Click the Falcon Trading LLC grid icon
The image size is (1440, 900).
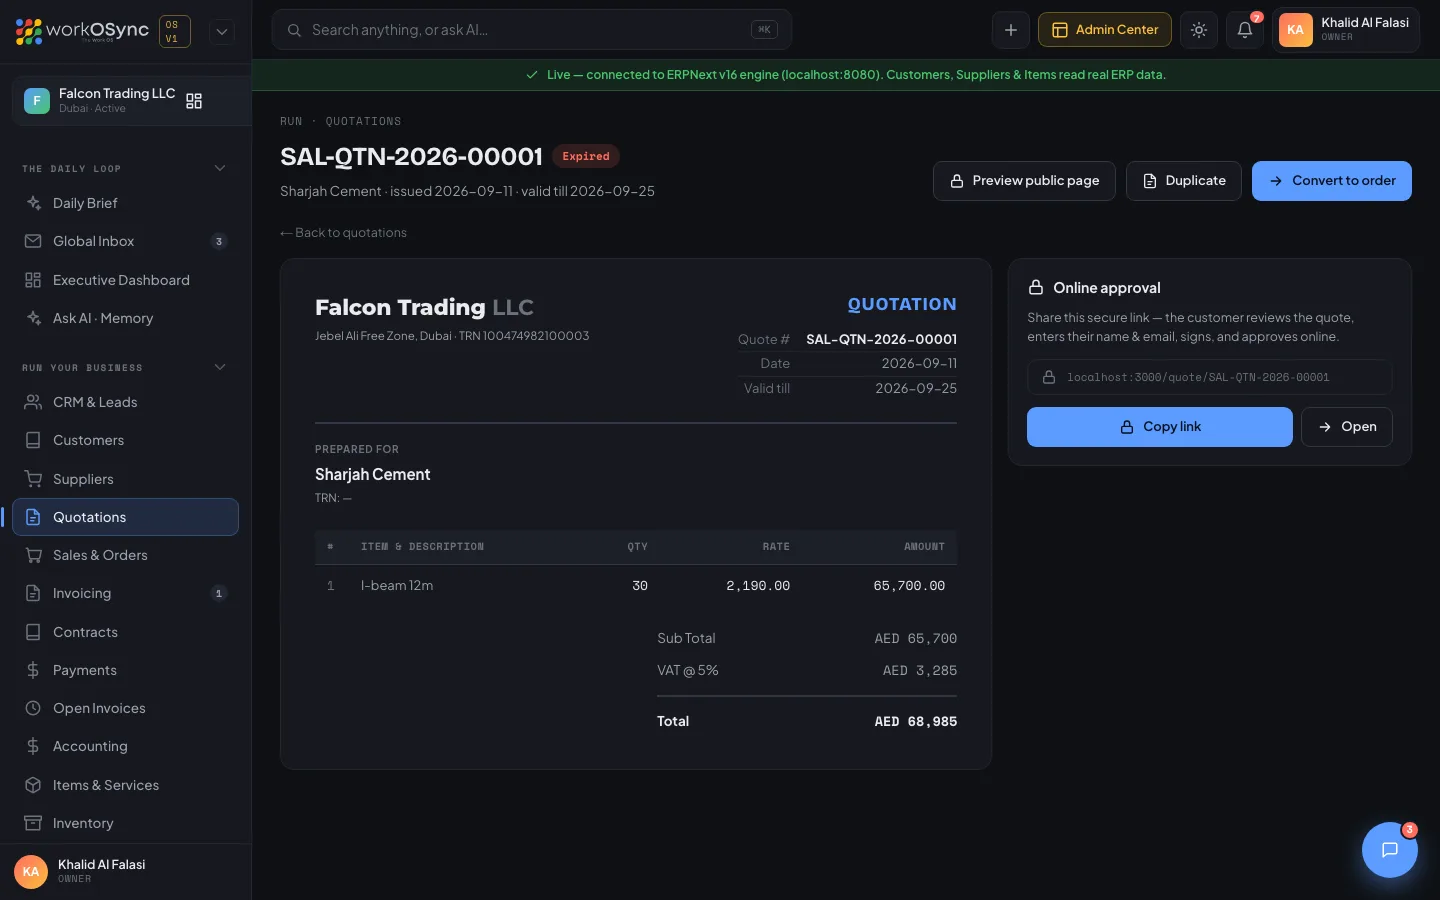point(194,101)
